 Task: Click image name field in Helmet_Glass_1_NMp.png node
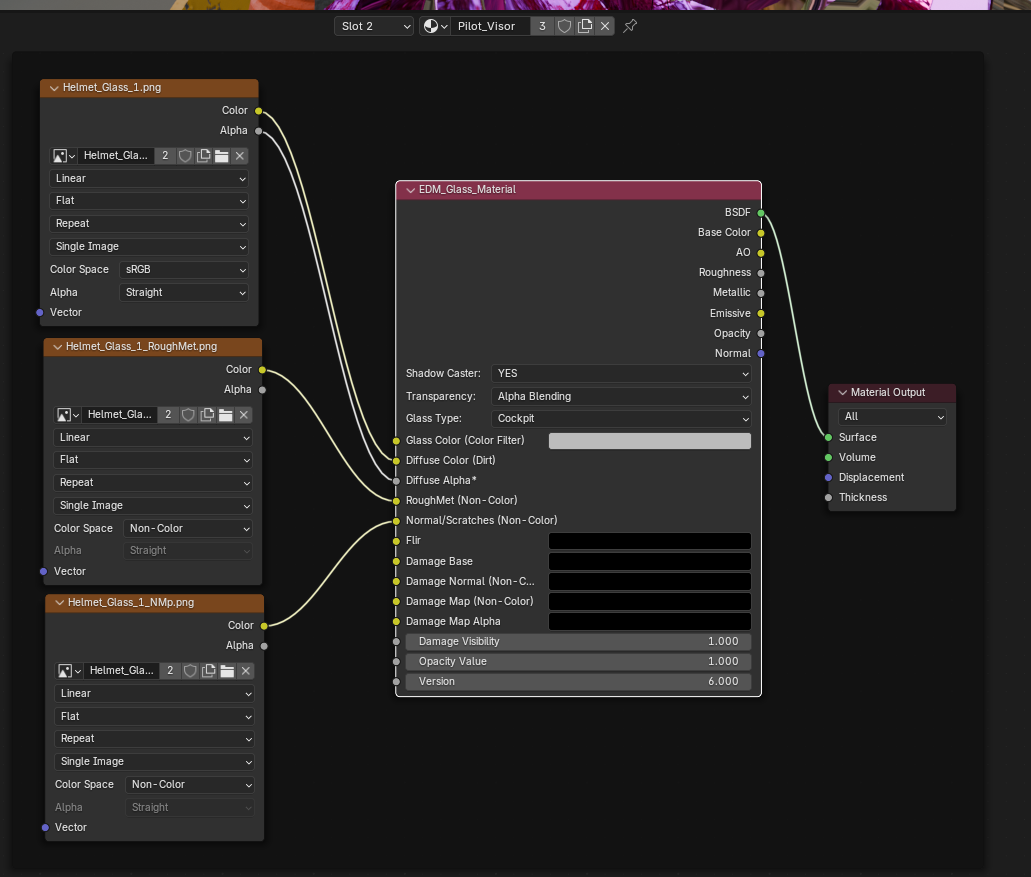pos(122,671)
